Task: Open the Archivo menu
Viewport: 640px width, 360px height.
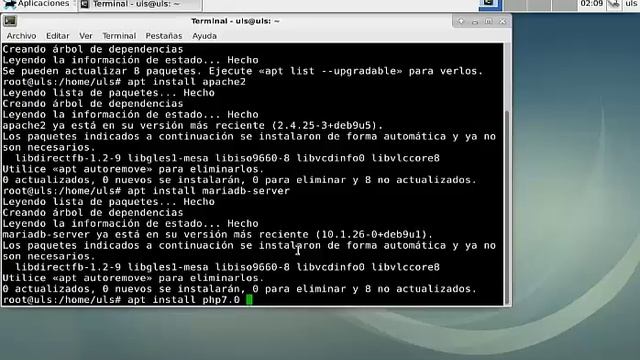Action: (21, 36)
